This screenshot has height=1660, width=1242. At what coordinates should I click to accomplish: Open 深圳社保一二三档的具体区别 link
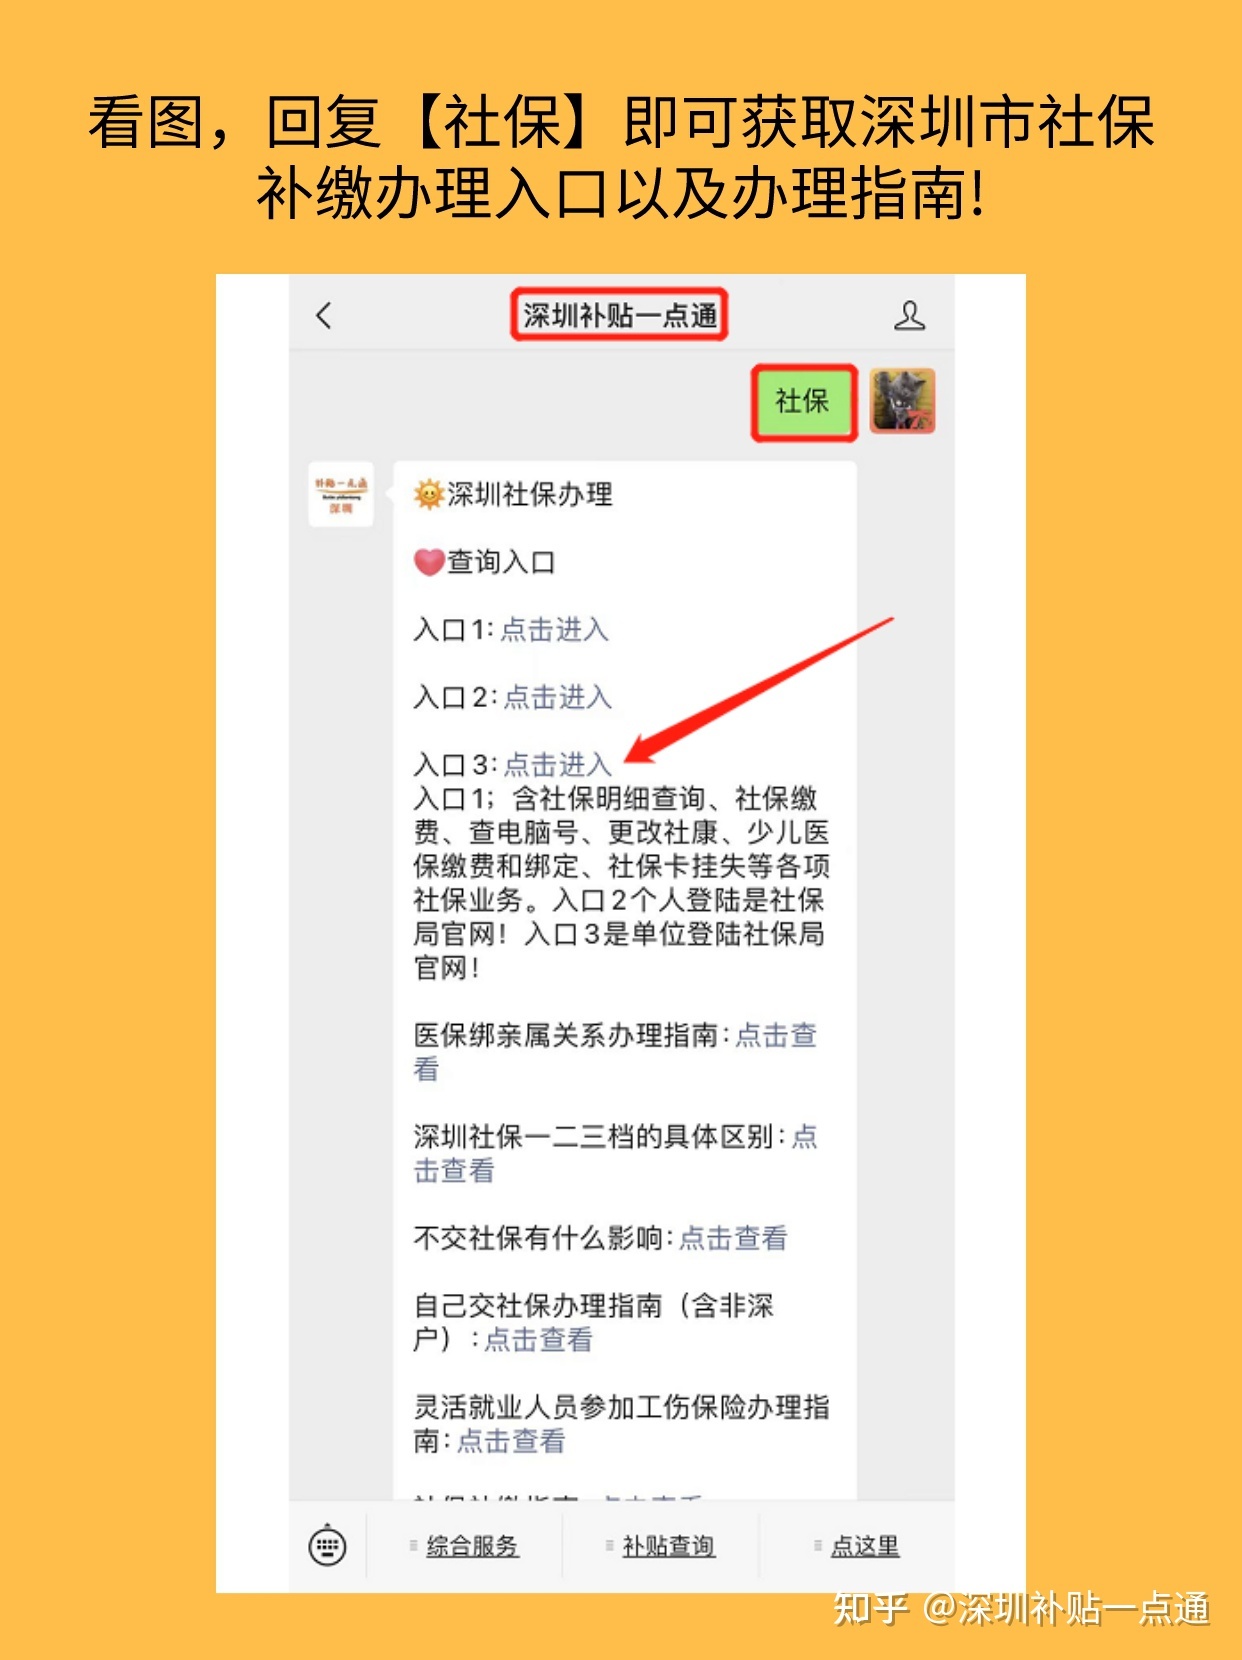[x=615, y=1153]
